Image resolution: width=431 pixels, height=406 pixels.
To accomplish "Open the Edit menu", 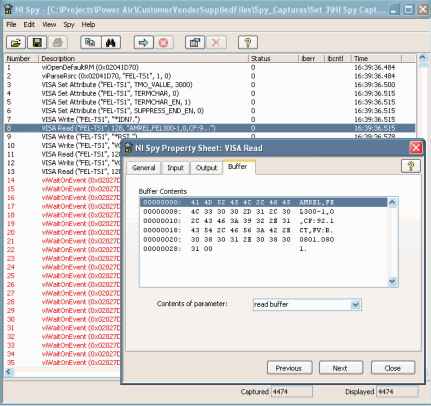I will pyautogui.click(x=29, y=25).
